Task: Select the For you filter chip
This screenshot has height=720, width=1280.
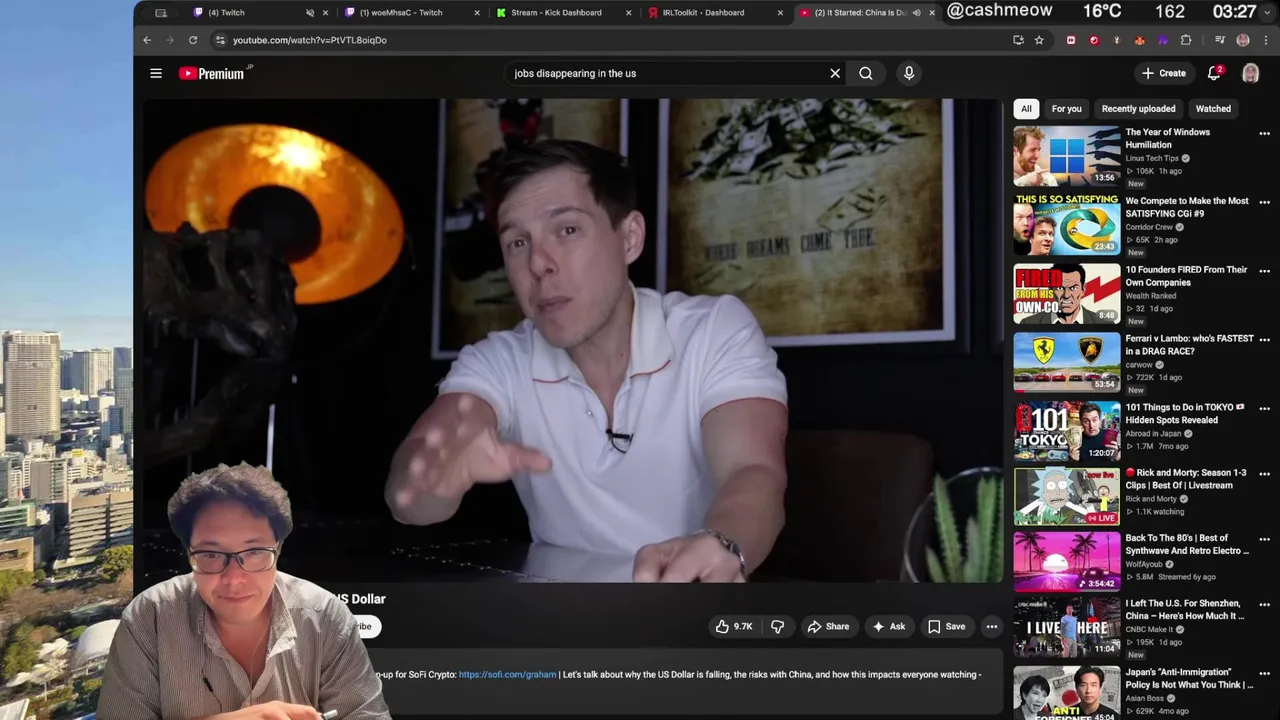Action: point(1066,109)
